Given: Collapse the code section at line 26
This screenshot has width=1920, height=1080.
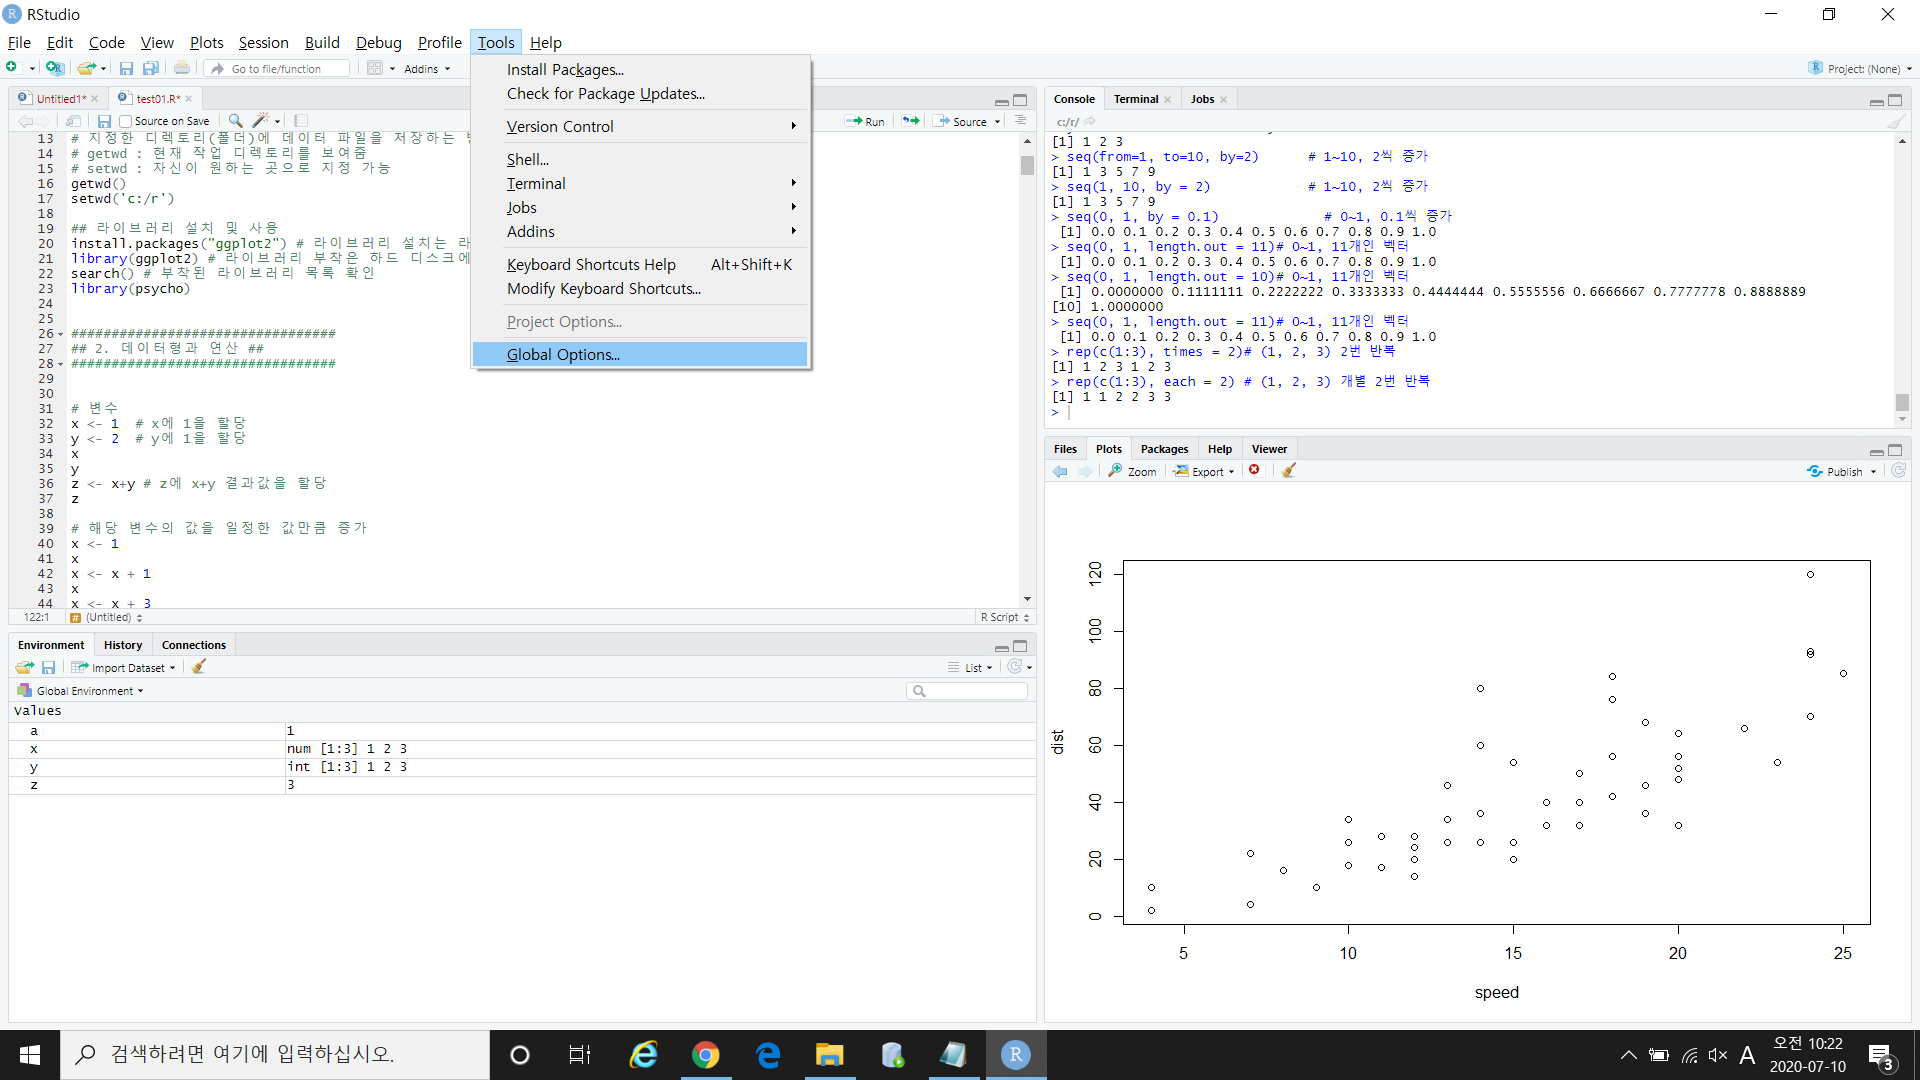Looking at the screenshot, I should click(60, 334).
